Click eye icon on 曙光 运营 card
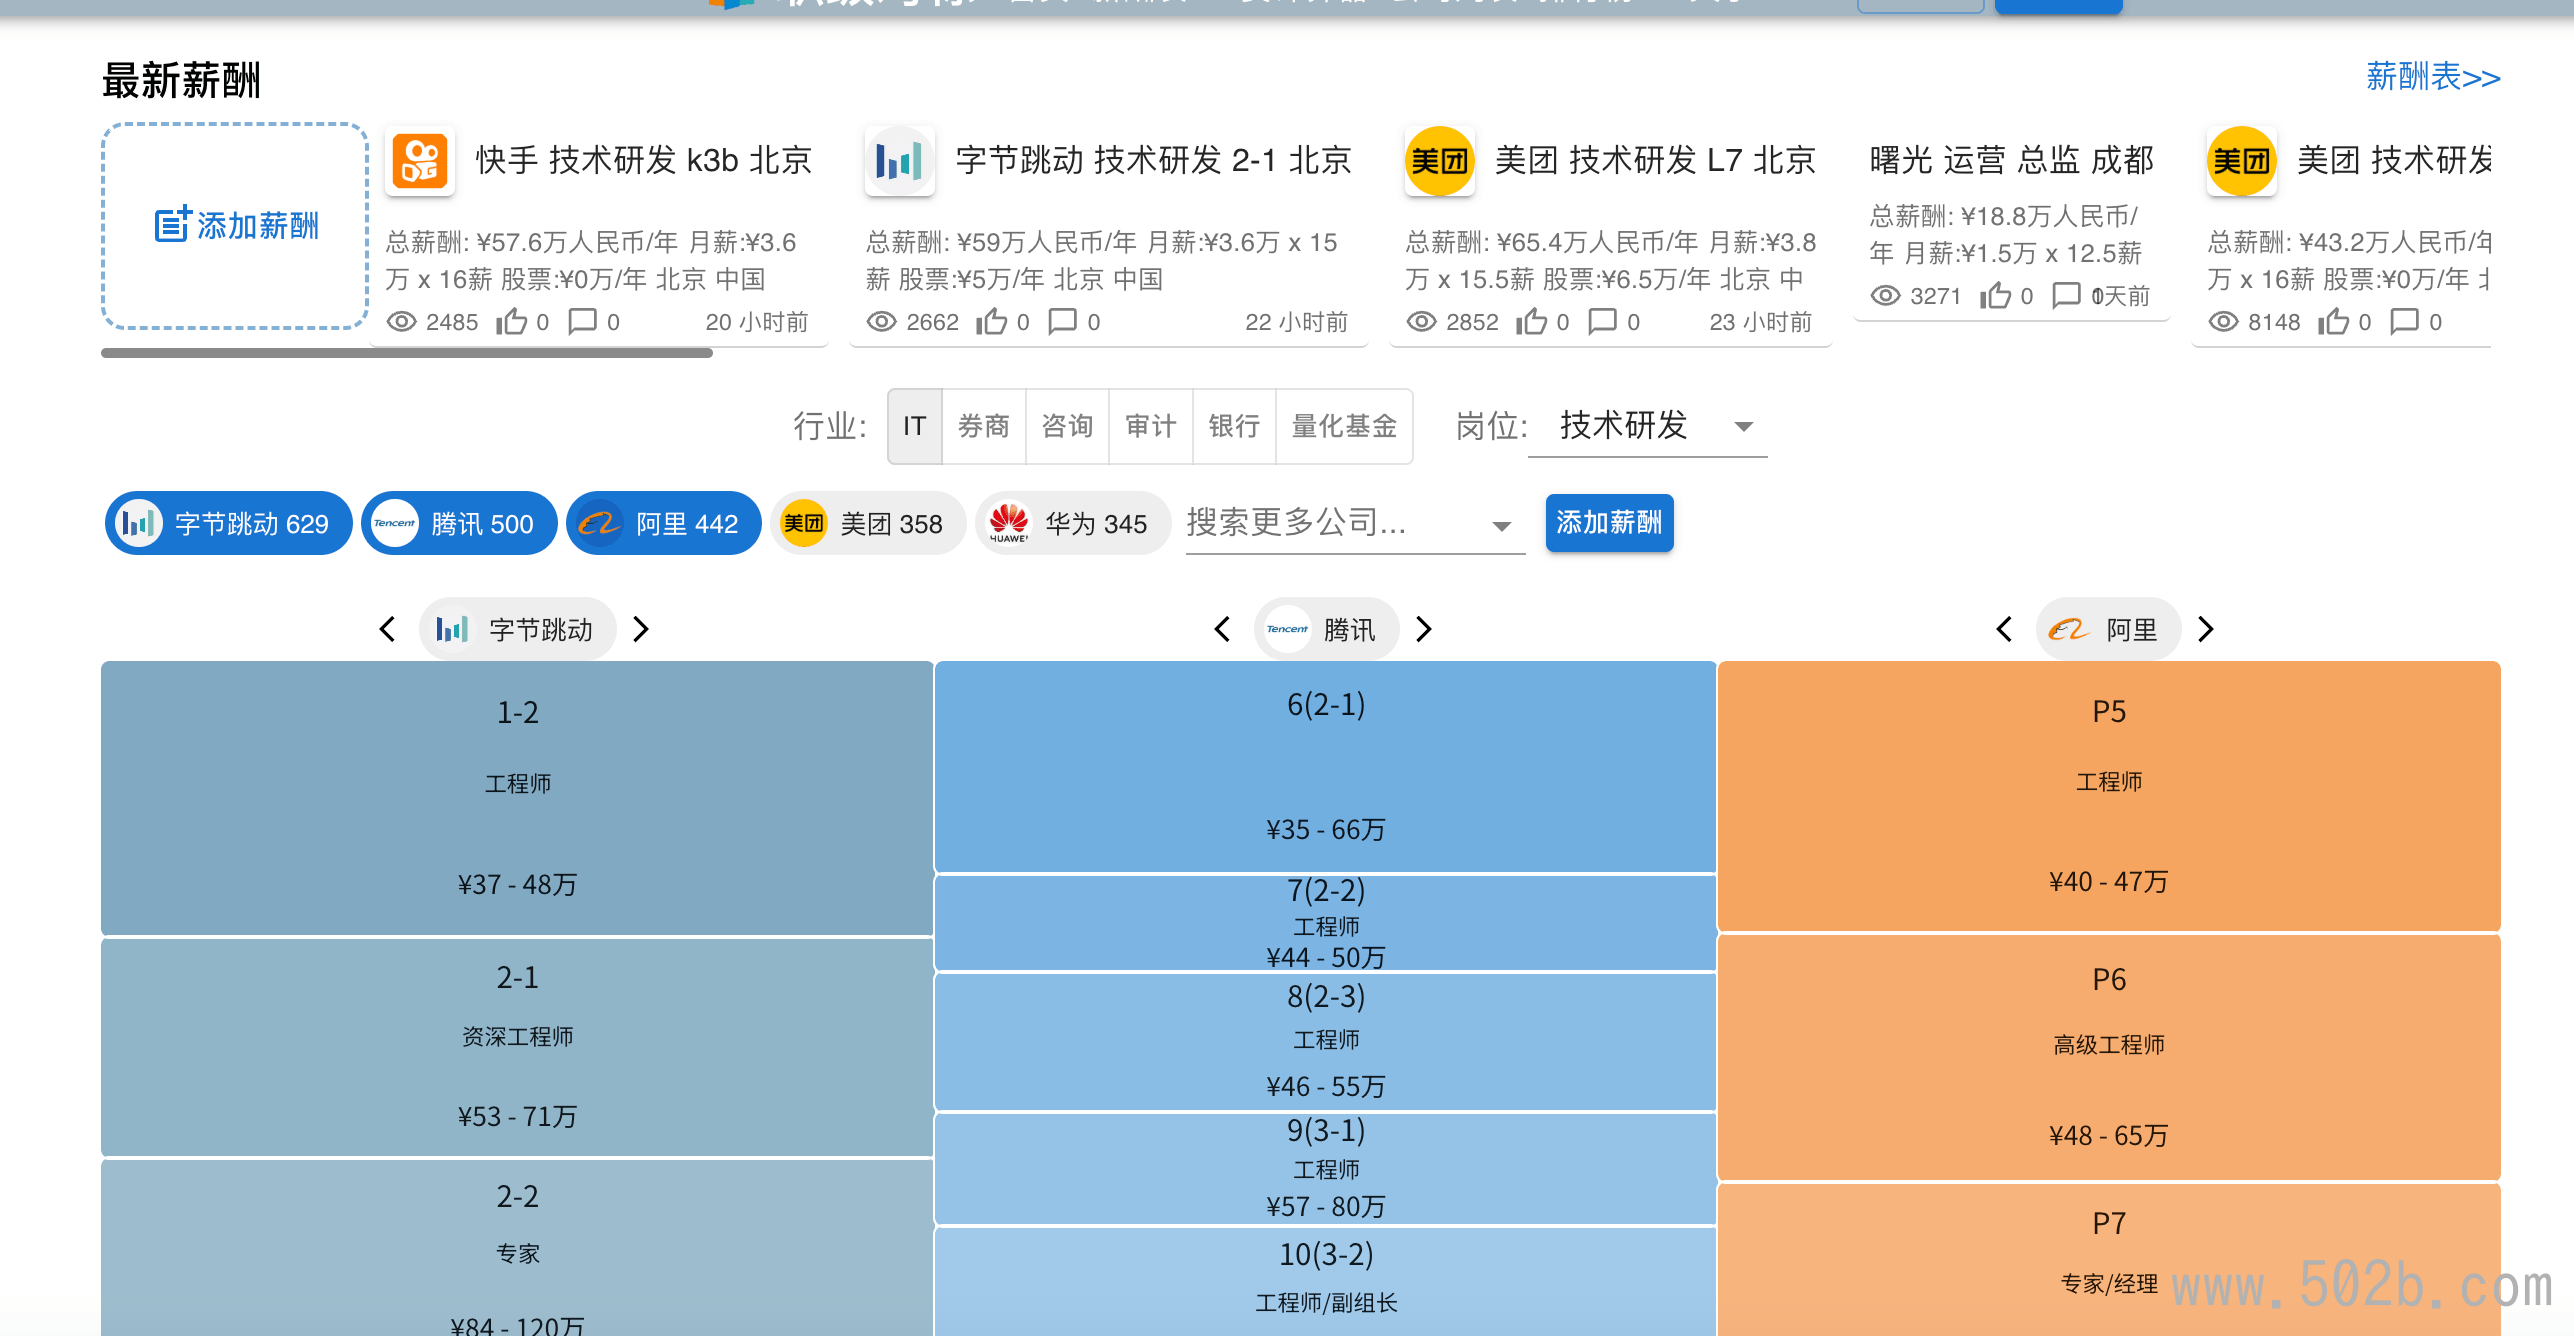Screen dimensions: 2574x1336 pos(1885,296)
